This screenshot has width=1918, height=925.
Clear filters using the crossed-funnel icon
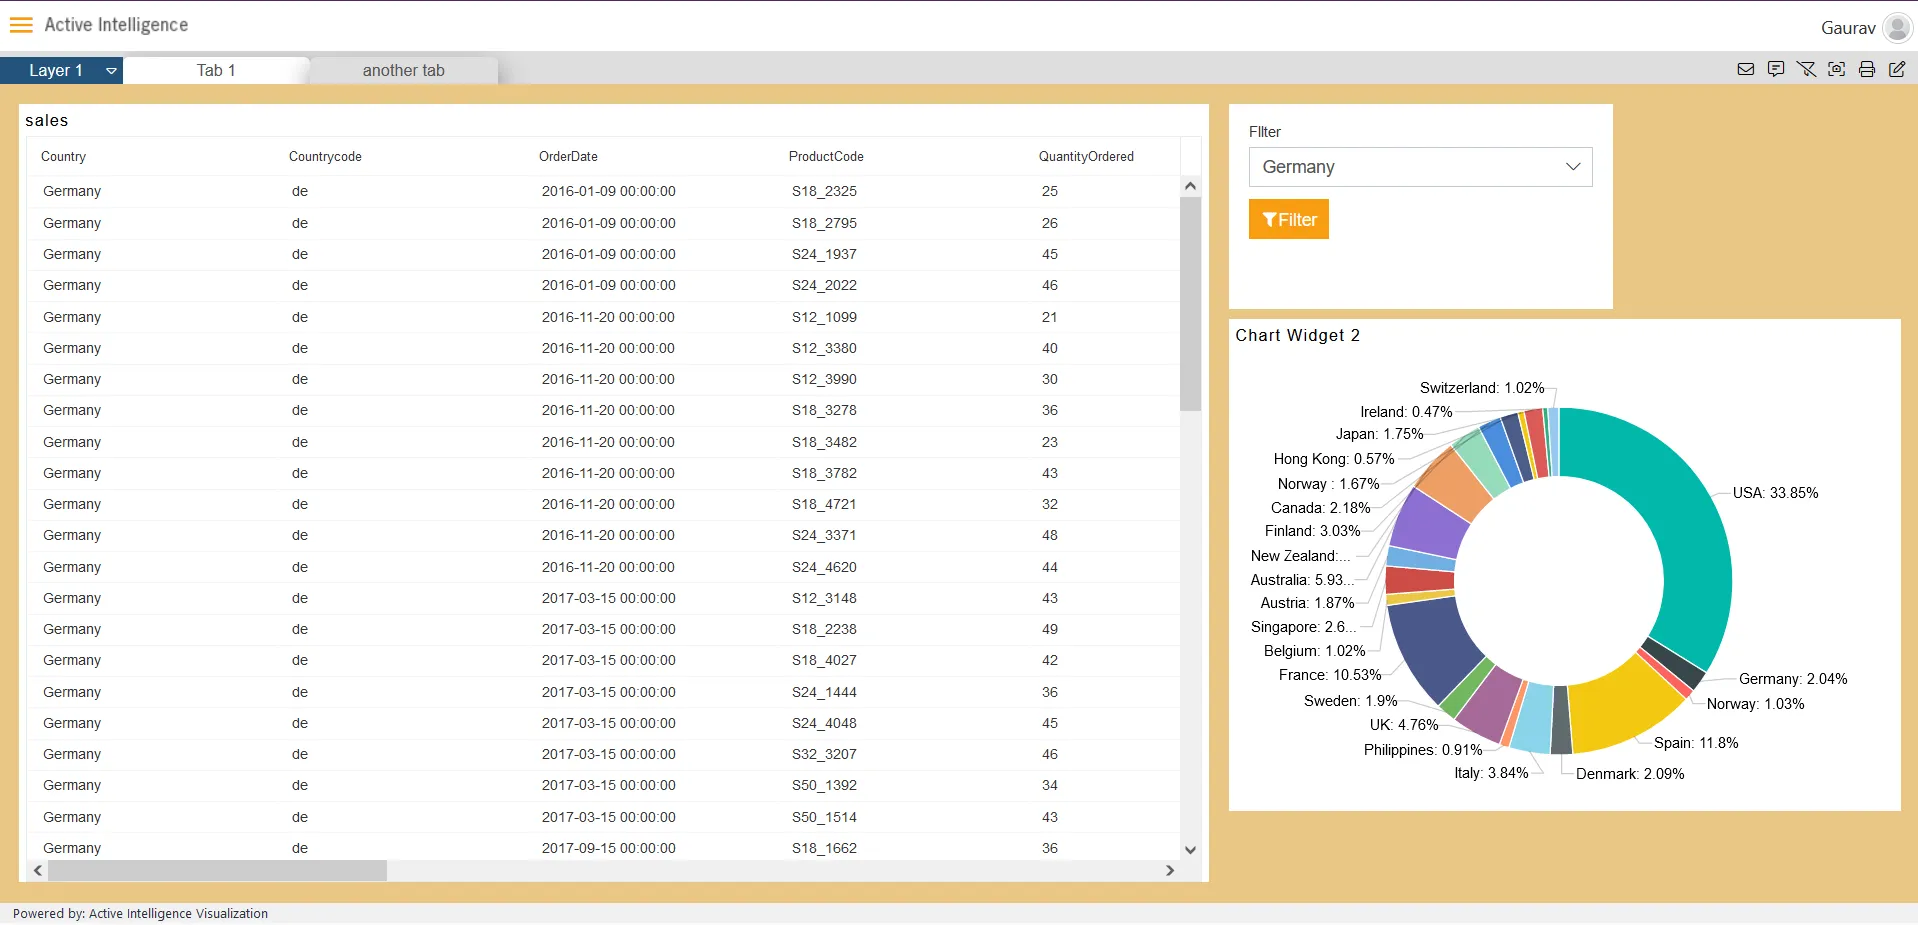(1806, 69)
